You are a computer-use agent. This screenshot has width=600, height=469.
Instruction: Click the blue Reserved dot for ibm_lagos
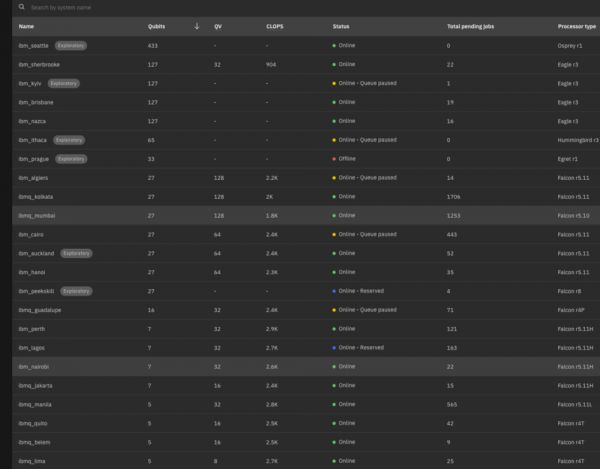pos(335,348)
